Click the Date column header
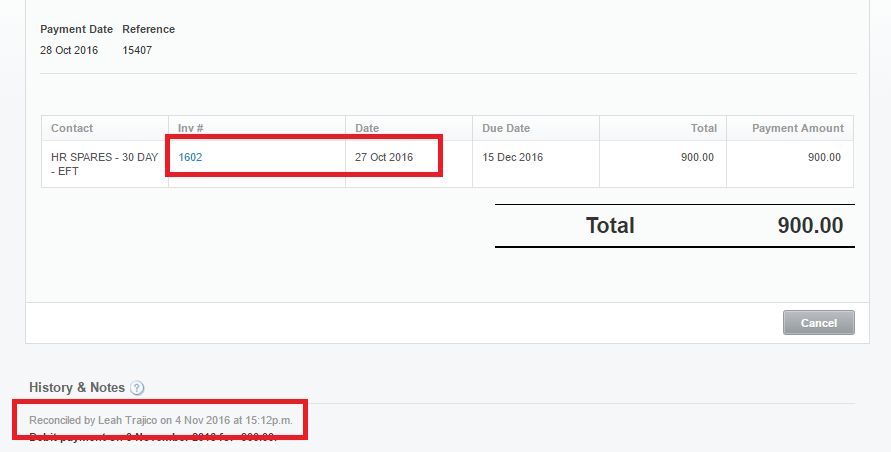891x452 pixels. pos(367,128)
